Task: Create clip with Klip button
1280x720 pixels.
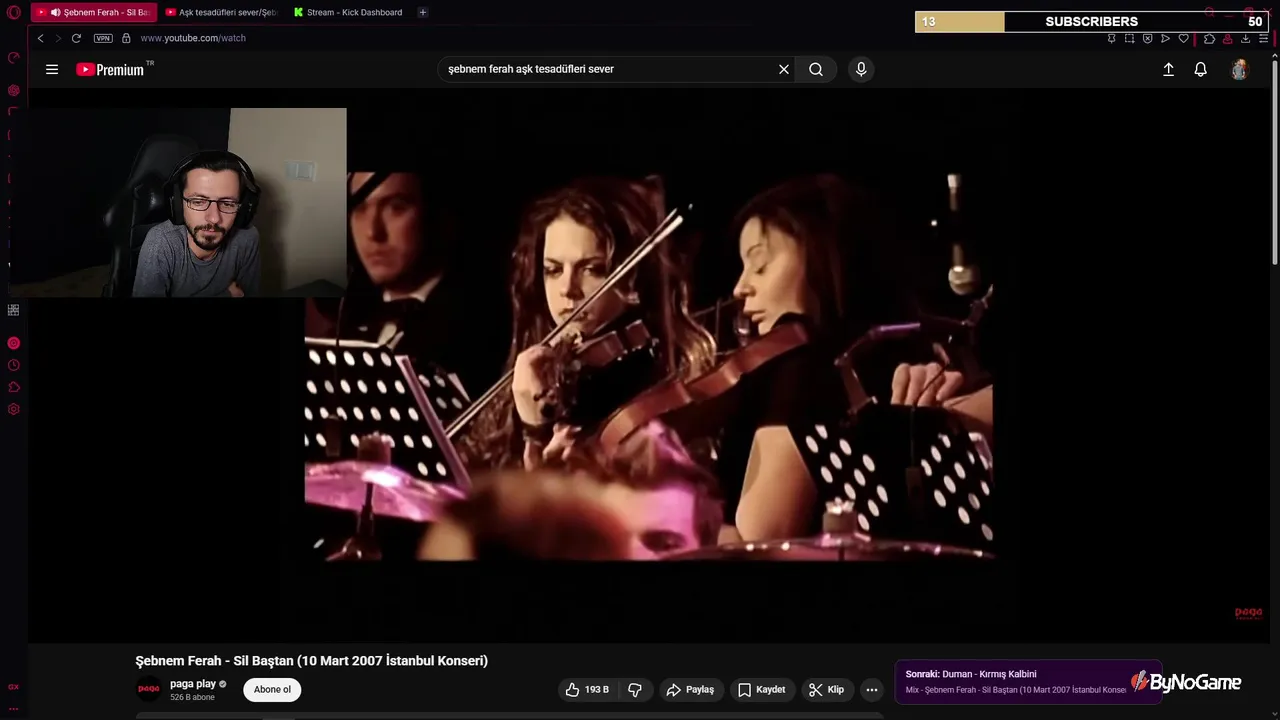Action: pos(826,690)
